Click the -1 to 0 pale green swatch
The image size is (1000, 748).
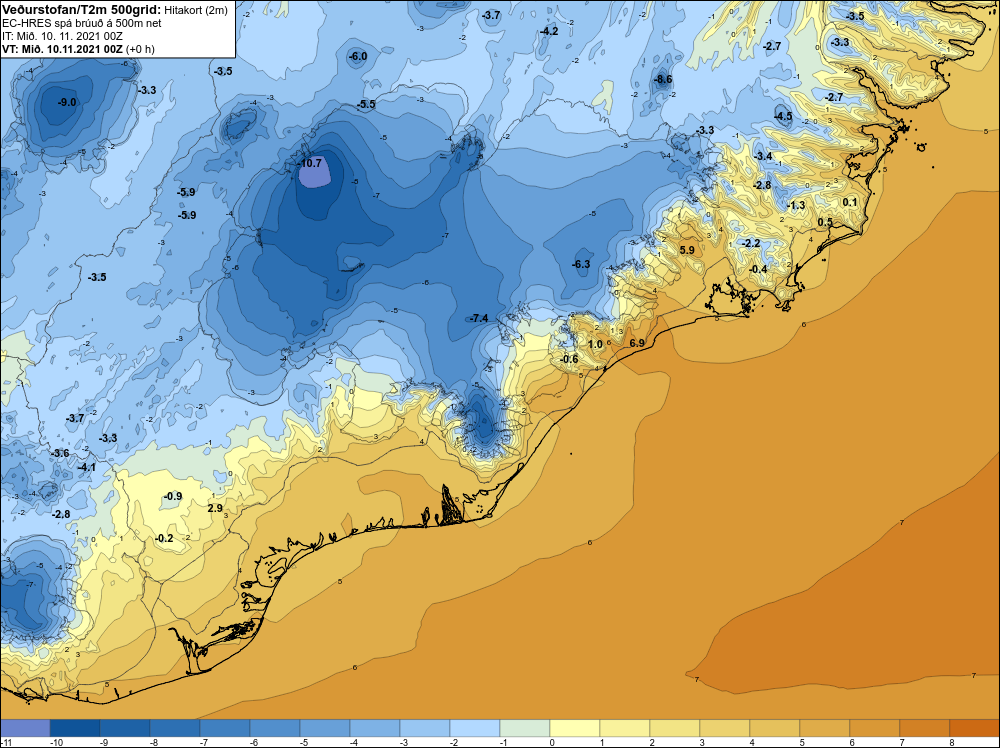coord(525,728)
